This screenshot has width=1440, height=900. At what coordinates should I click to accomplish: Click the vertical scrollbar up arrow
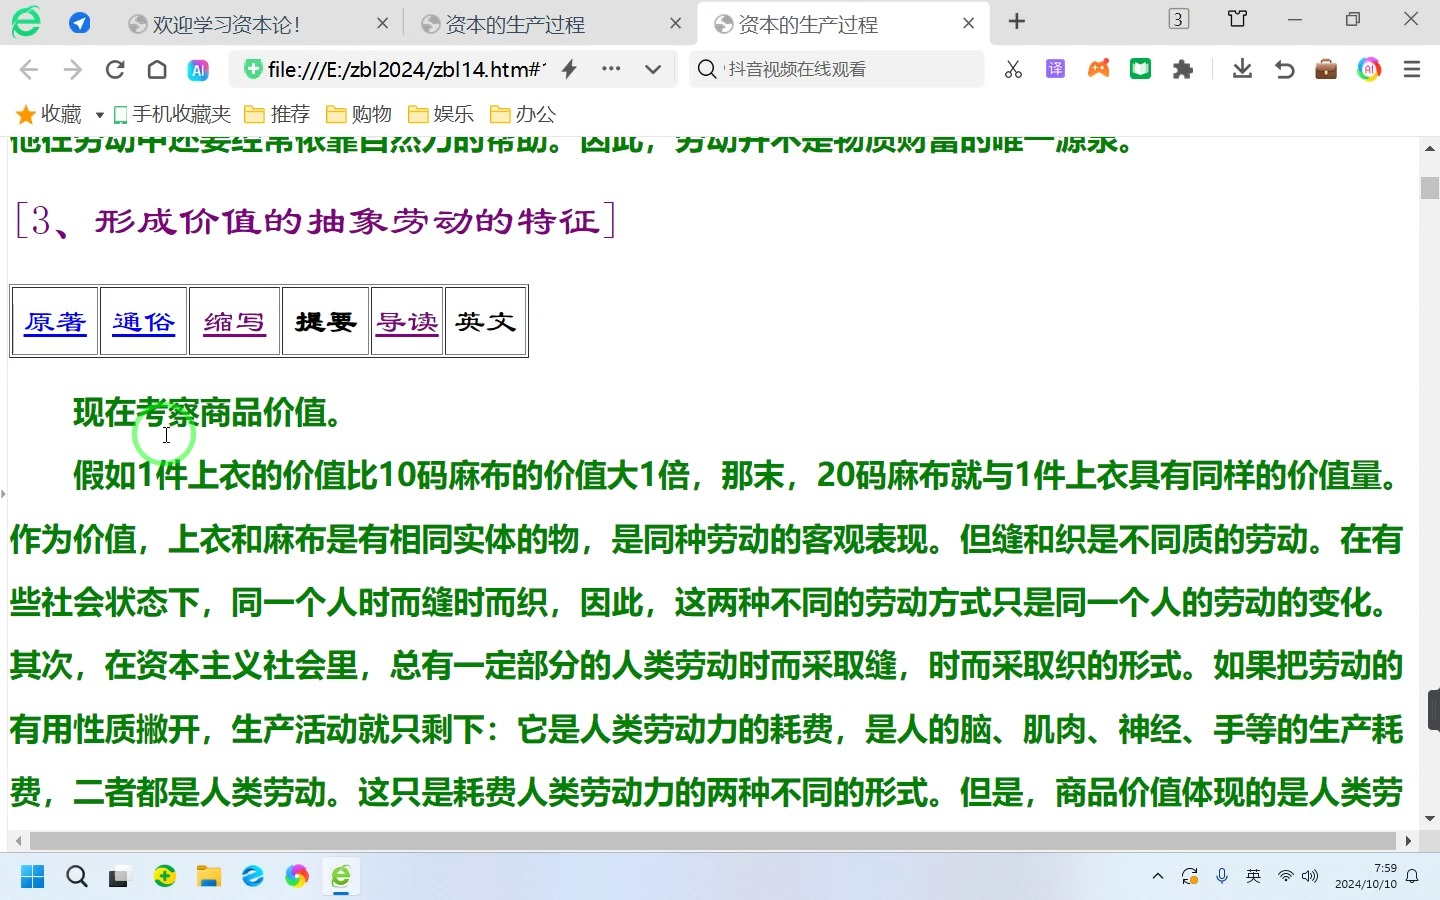pos(1429,148)
